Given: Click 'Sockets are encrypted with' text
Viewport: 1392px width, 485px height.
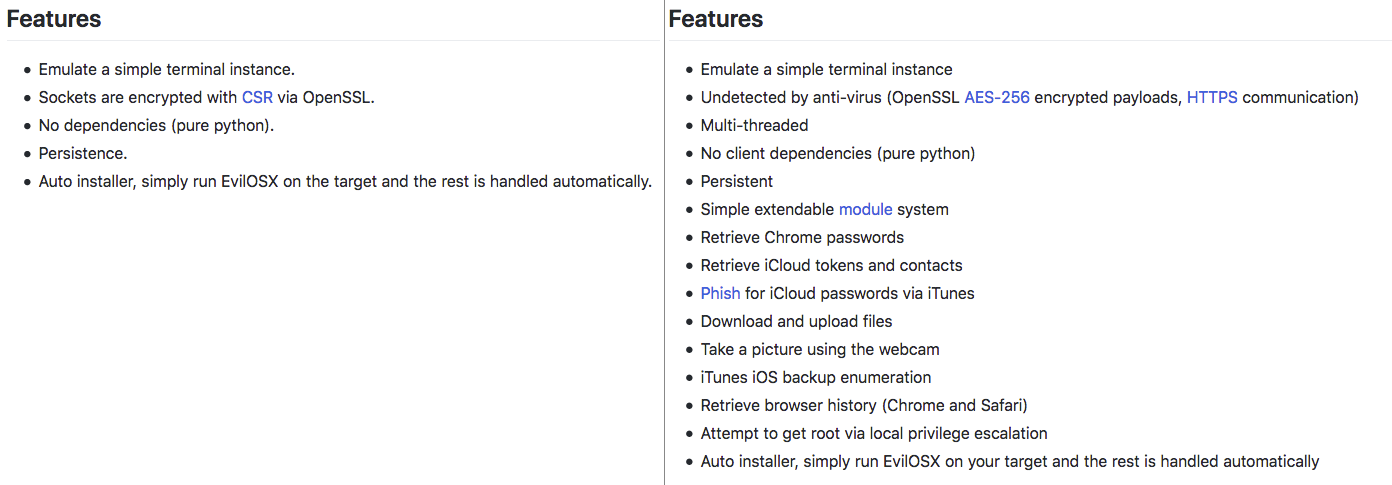Looking at the screenshot, I should point(138,98).
